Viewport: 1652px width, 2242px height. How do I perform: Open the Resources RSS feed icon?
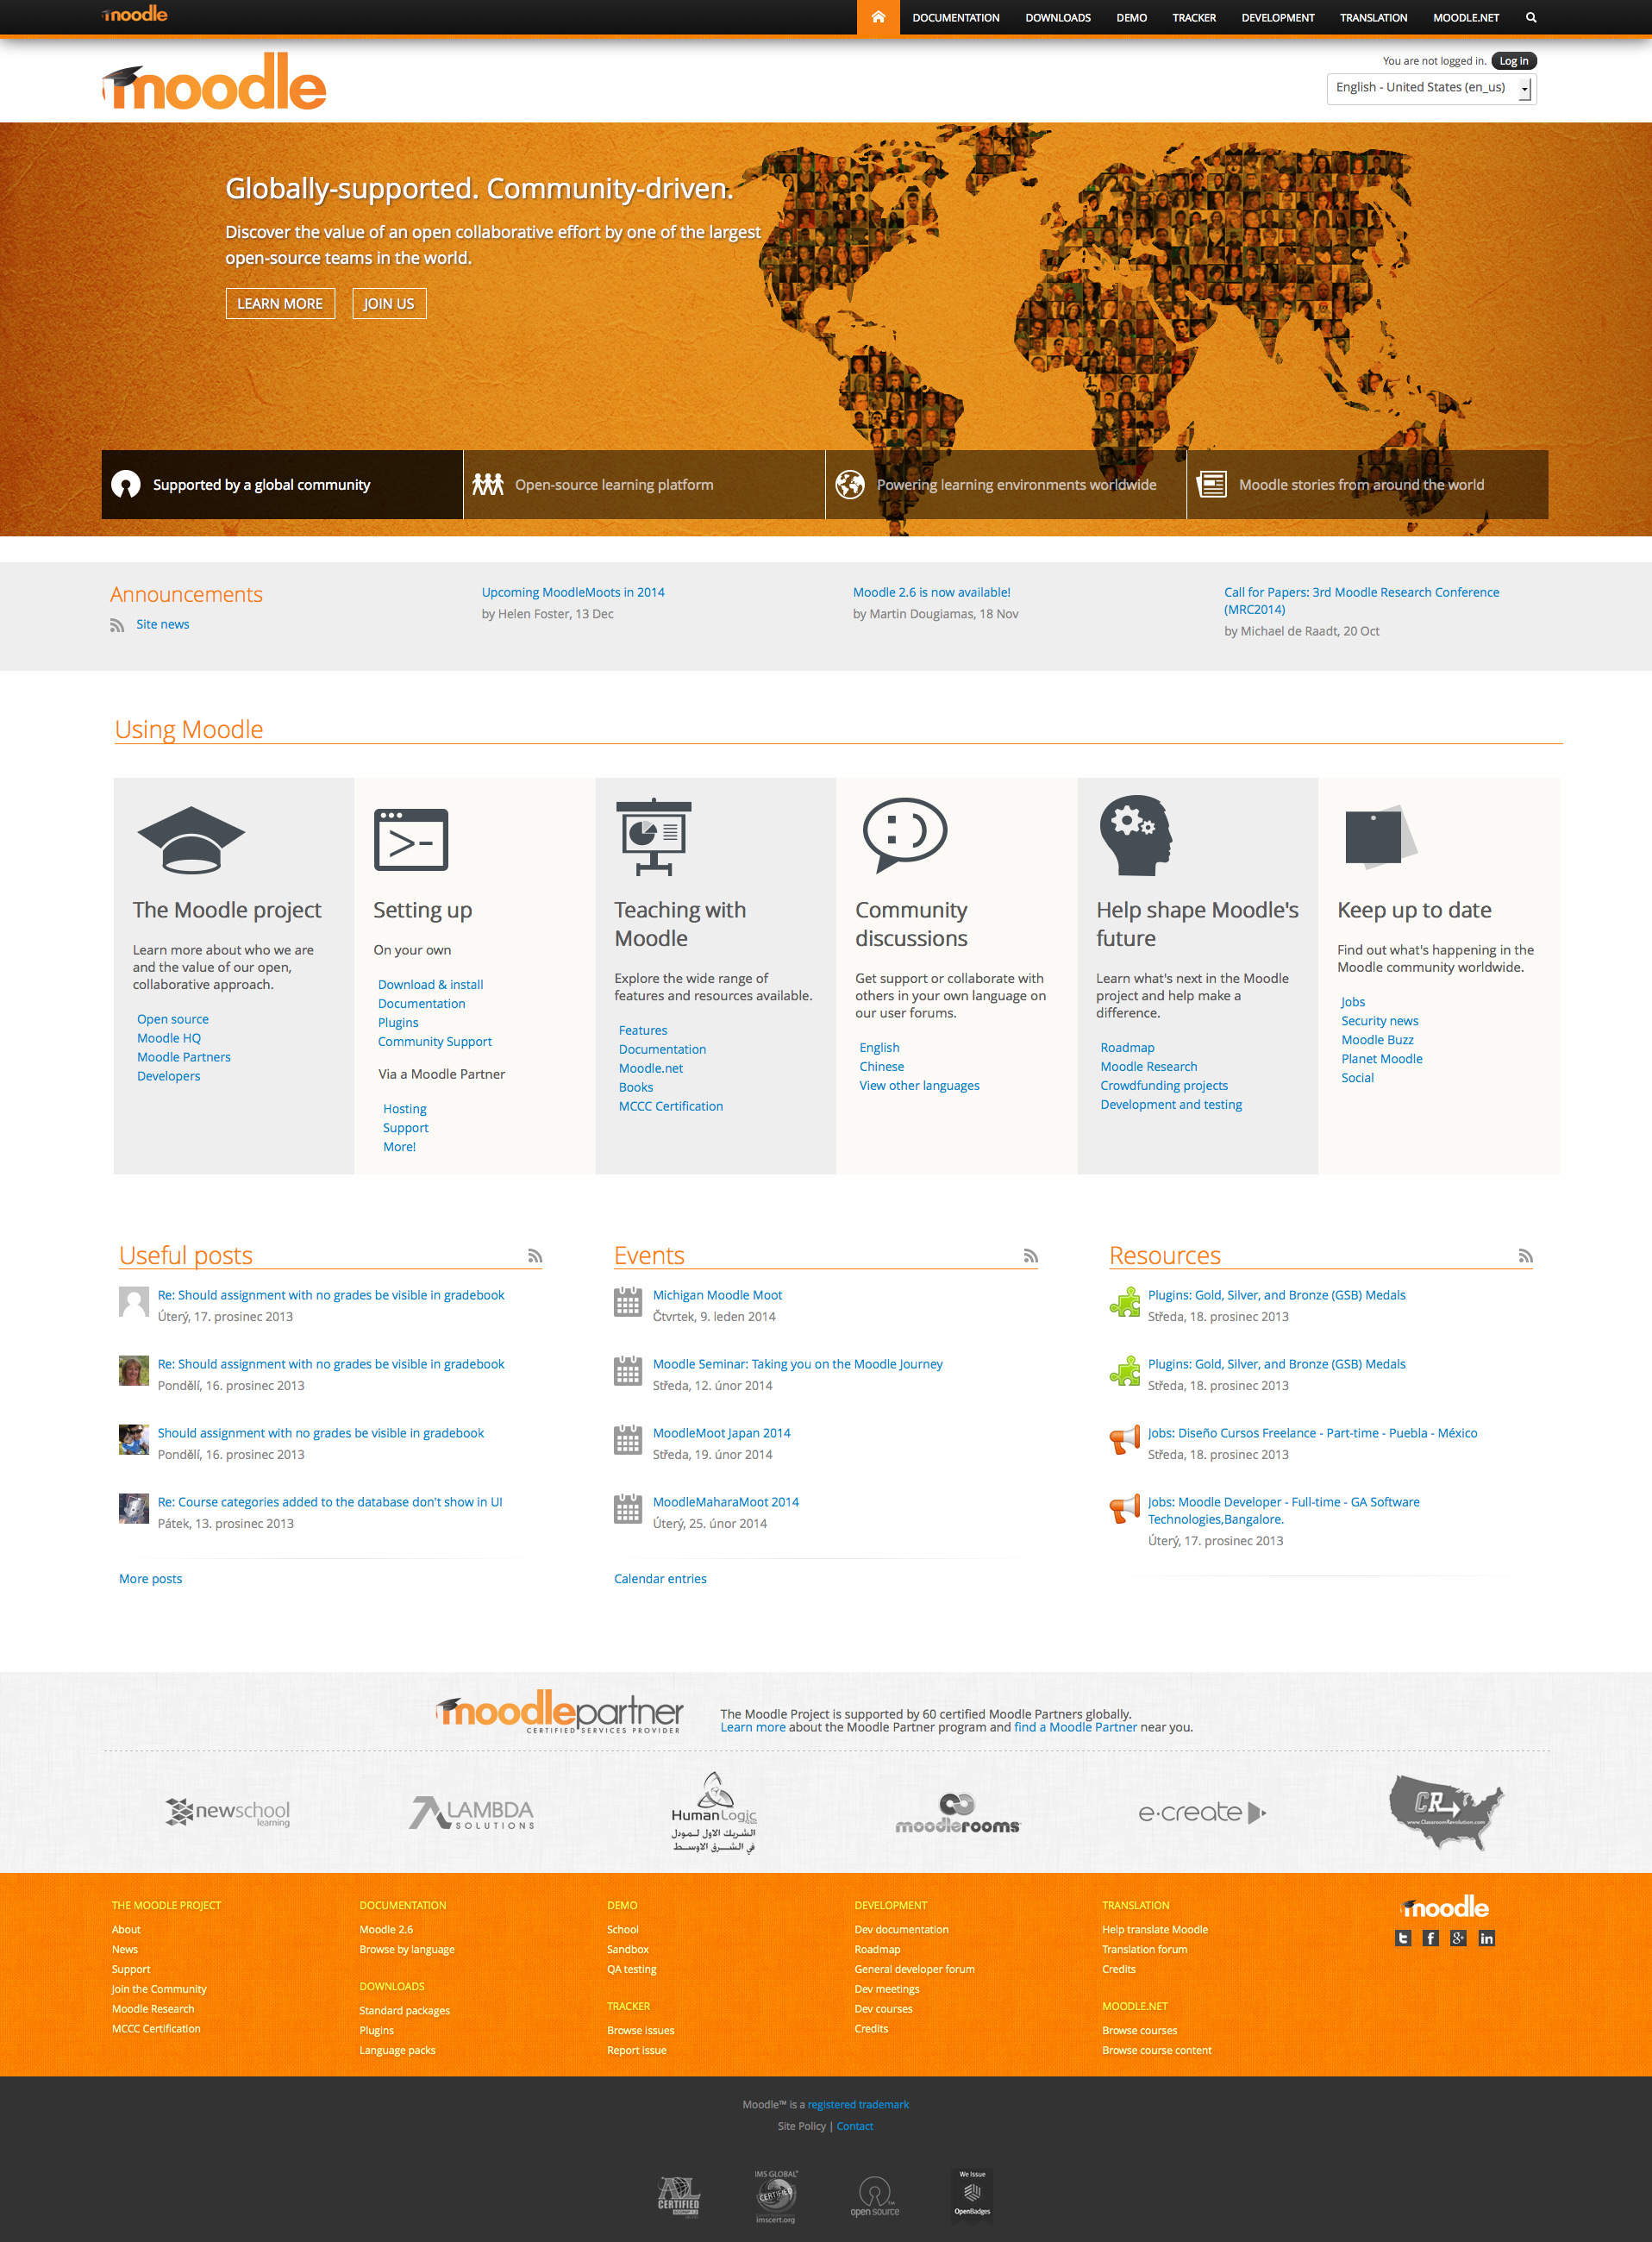[x=1526, y=1256]
